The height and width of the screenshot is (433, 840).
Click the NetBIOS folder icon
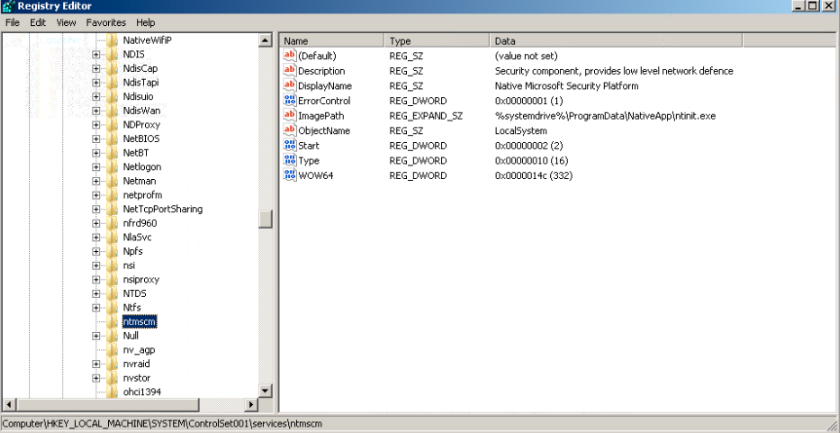coord(112,138)
